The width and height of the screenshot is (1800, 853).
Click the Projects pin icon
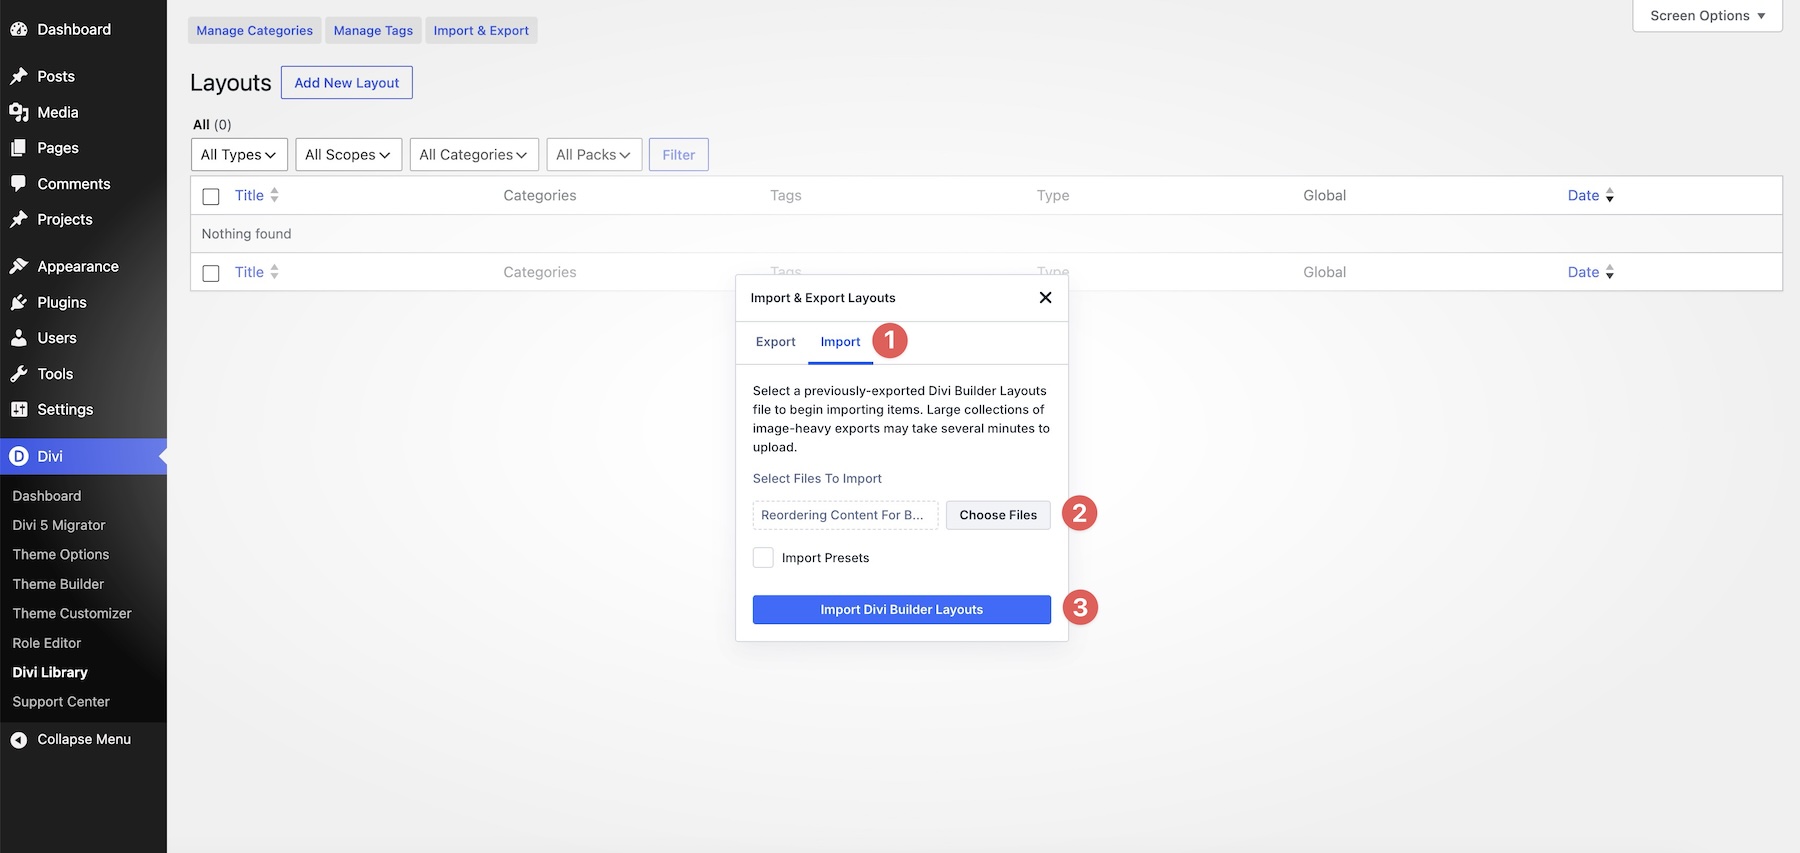click(19, 219)
